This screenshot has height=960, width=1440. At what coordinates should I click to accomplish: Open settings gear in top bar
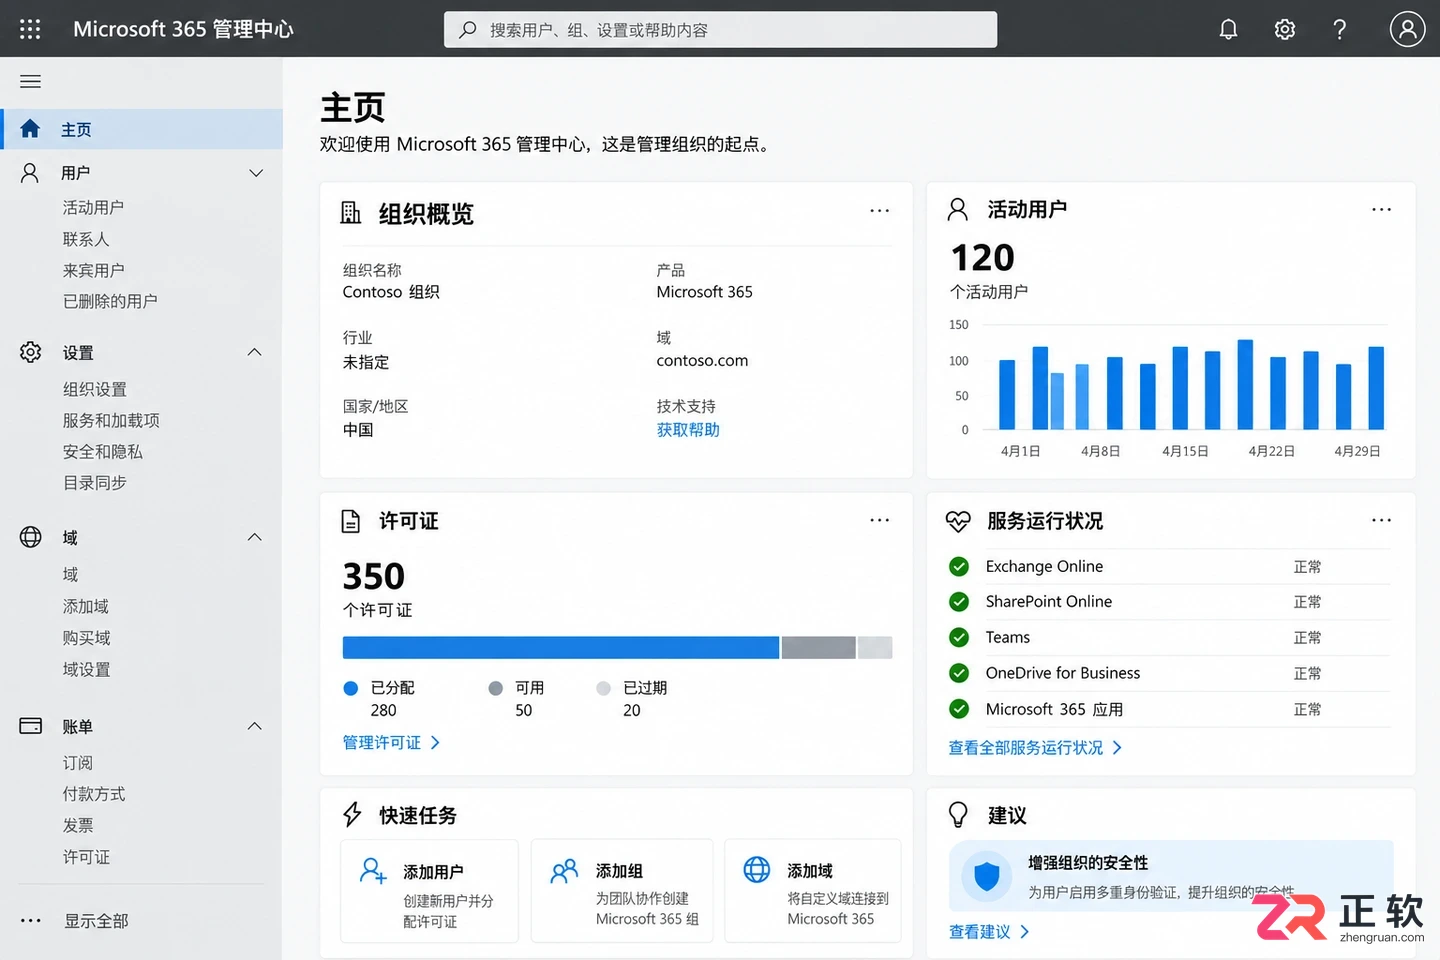(1285, 29)
